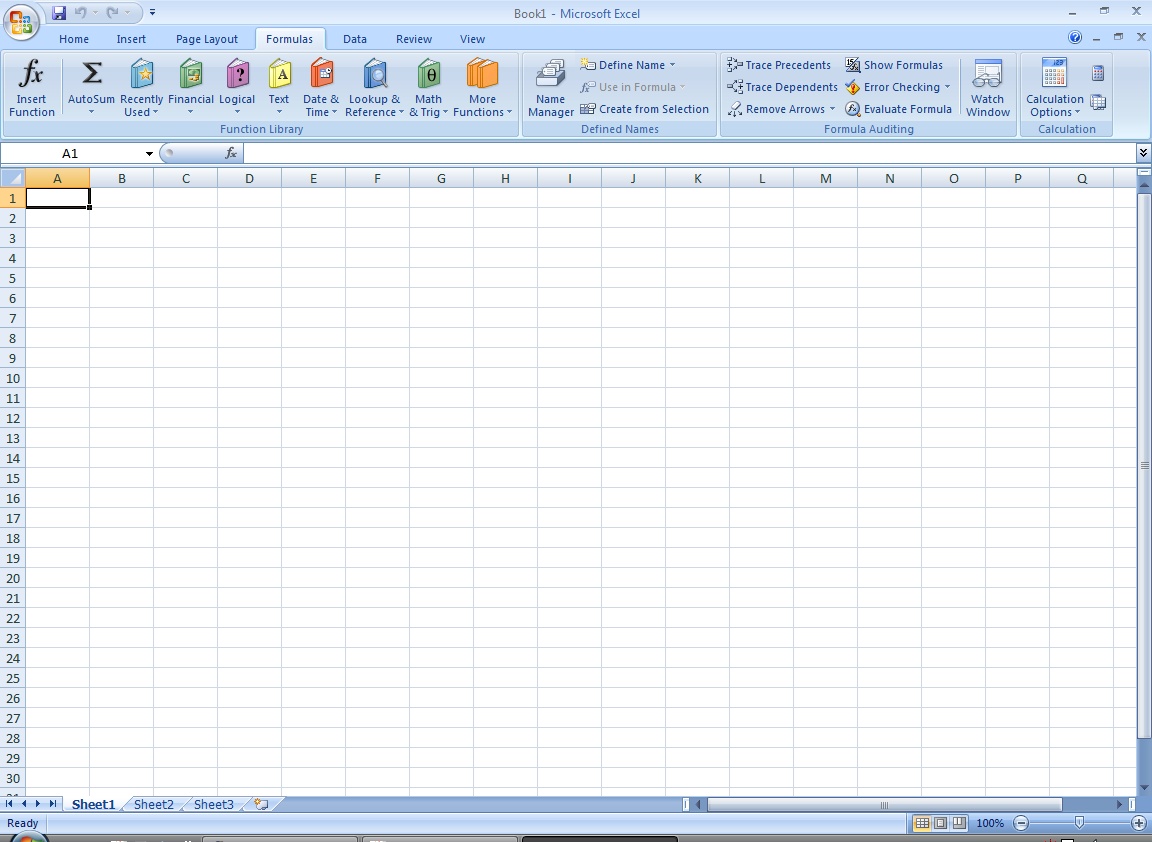1152x842 pixels.
Task: Open the Financial functions book icon
Action: [190, 74]
